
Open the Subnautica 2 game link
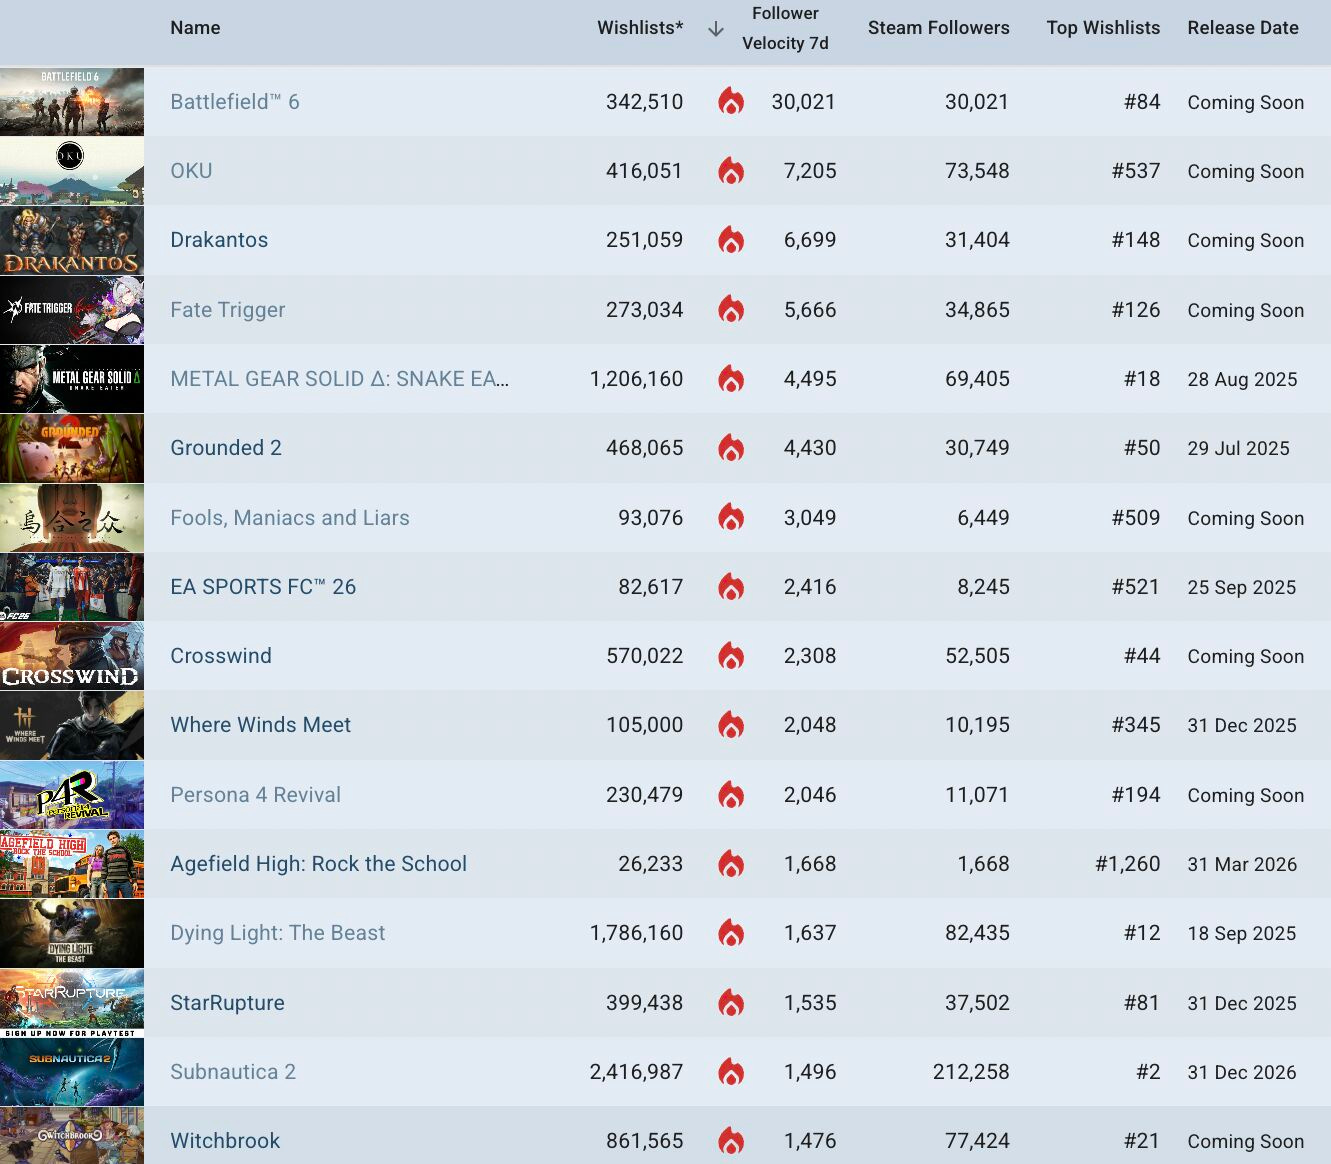(233, 1072)
